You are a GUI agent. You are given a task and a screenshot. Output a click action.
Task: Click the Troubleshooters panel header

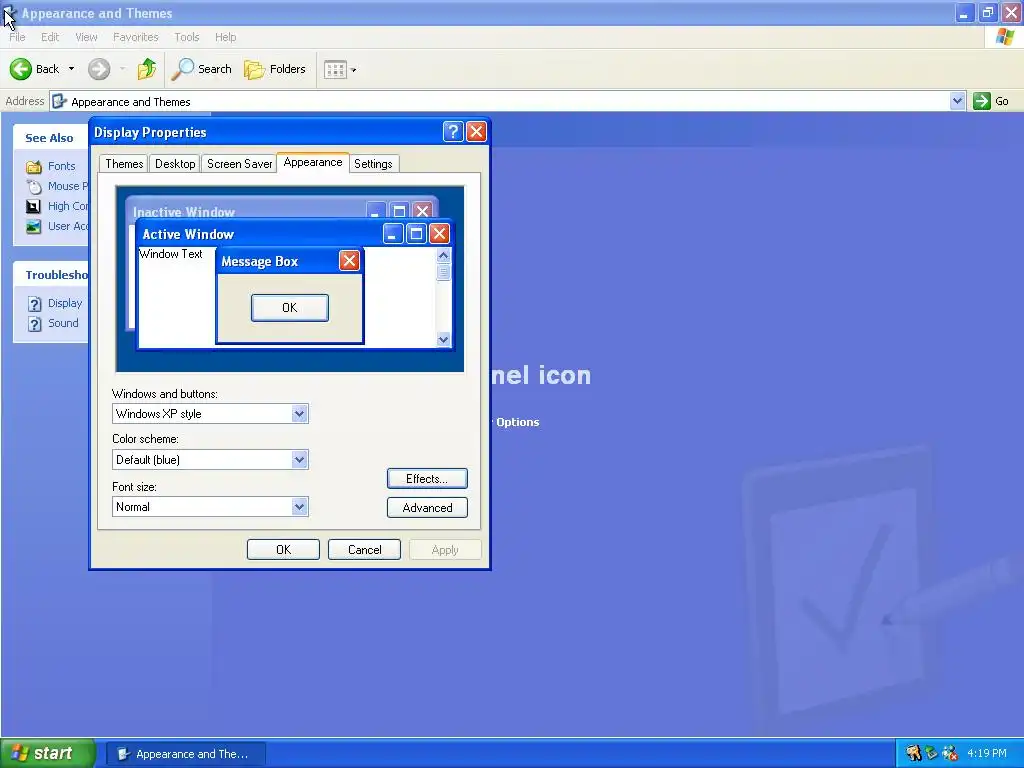pyautogui.click(x=50, y=275)
